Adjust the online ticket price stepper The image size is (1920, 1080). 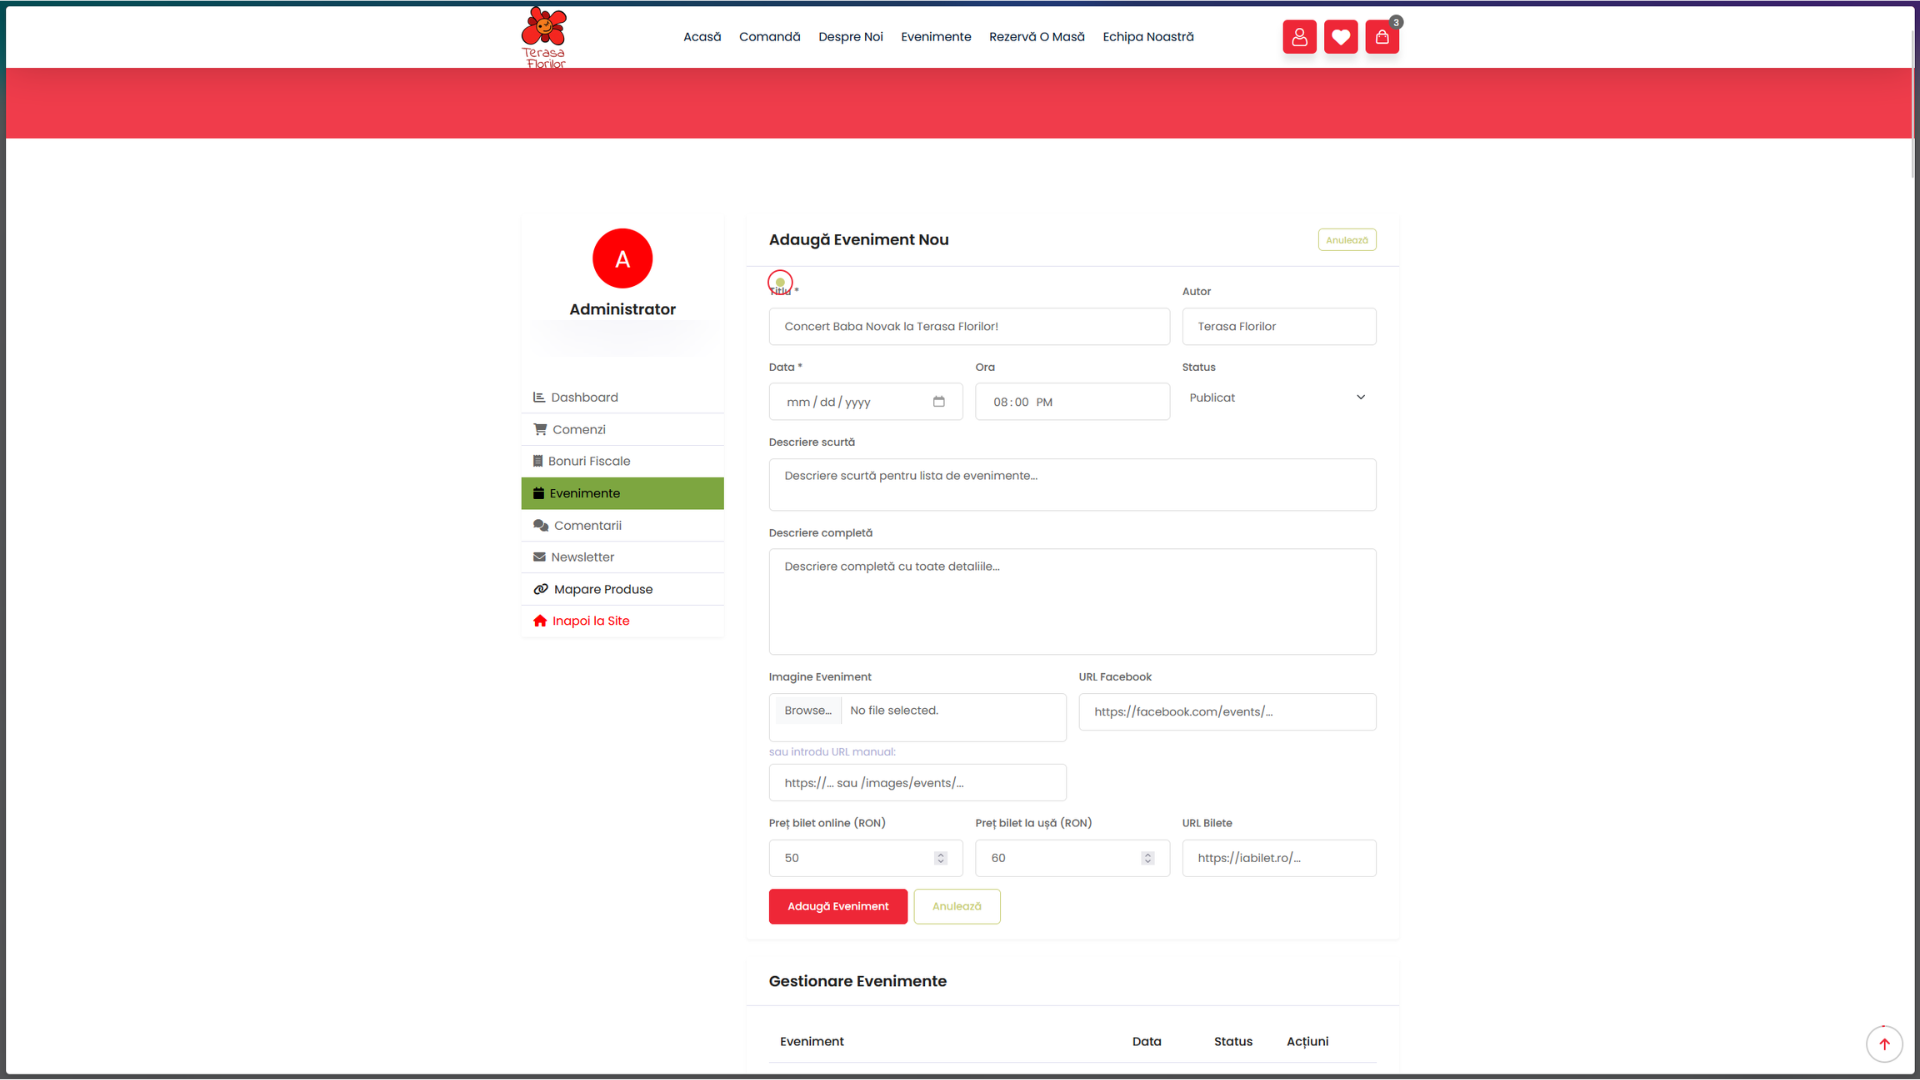tap(940, 858)
